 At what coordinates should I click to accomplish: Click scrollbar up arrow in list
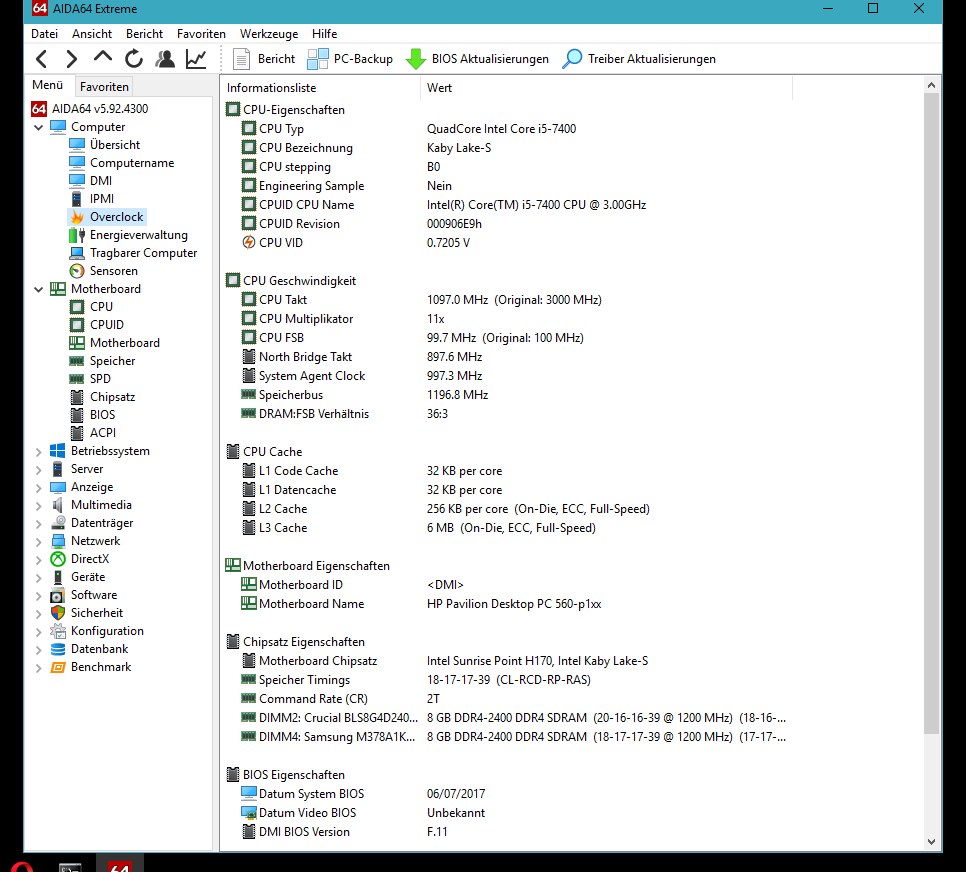[931, 86]
